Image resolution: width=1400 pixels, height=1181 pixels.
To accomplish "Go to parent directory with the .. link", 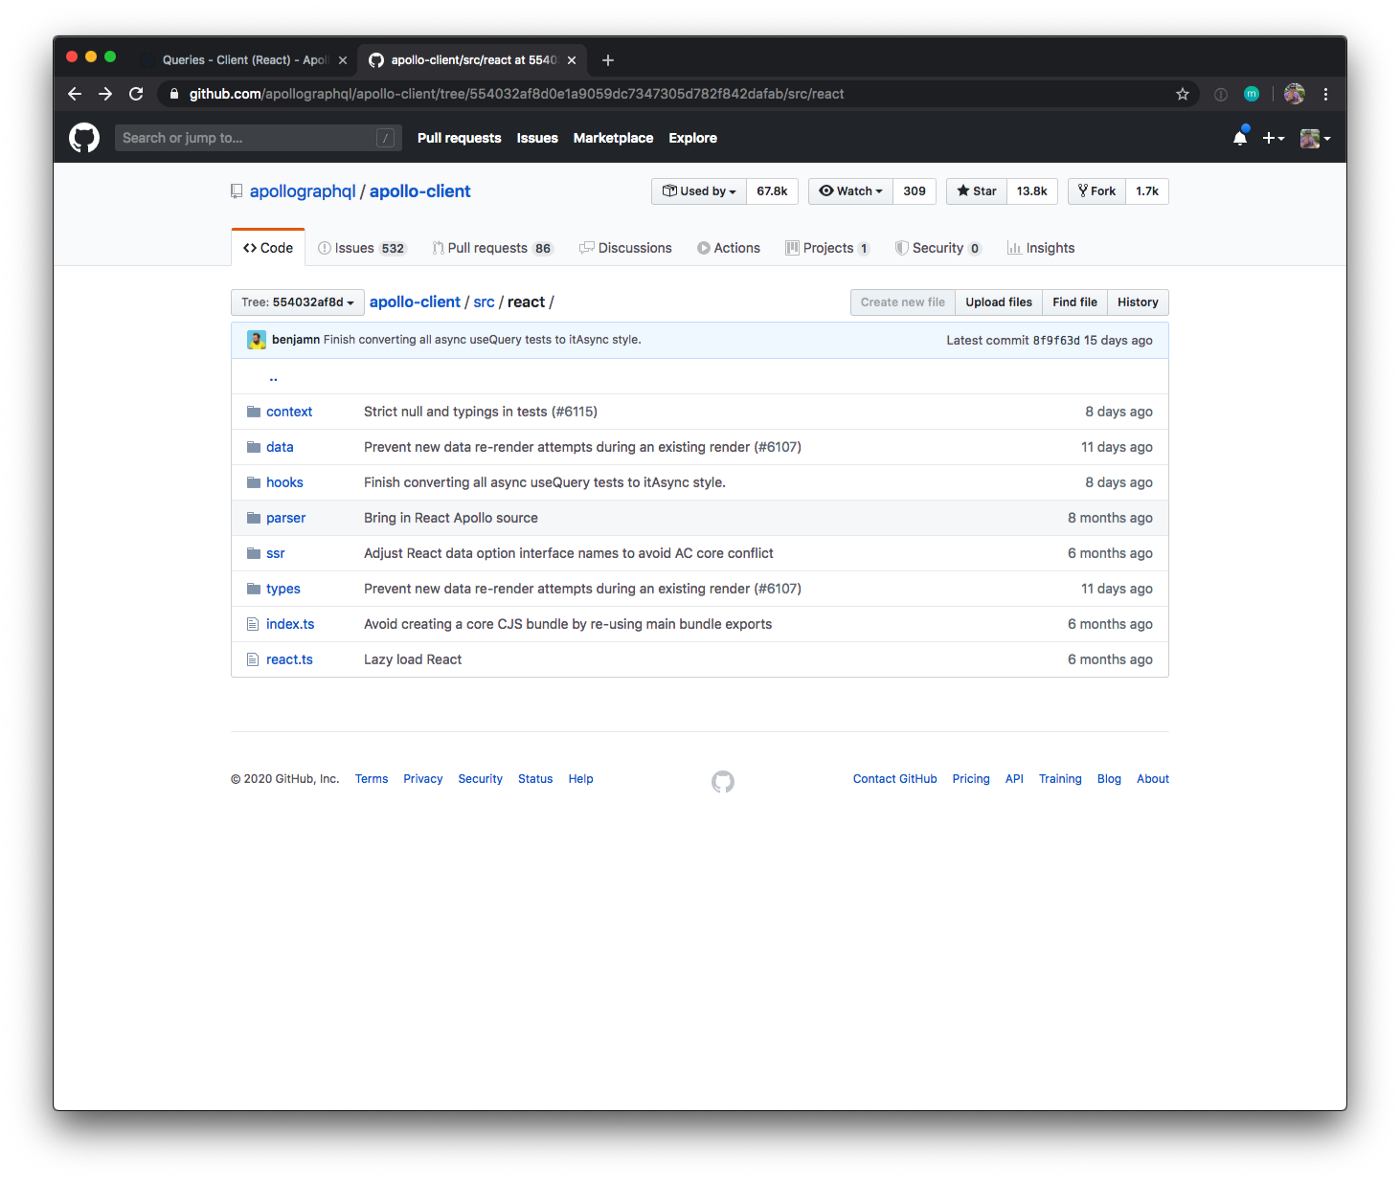I will pos(273,377).
